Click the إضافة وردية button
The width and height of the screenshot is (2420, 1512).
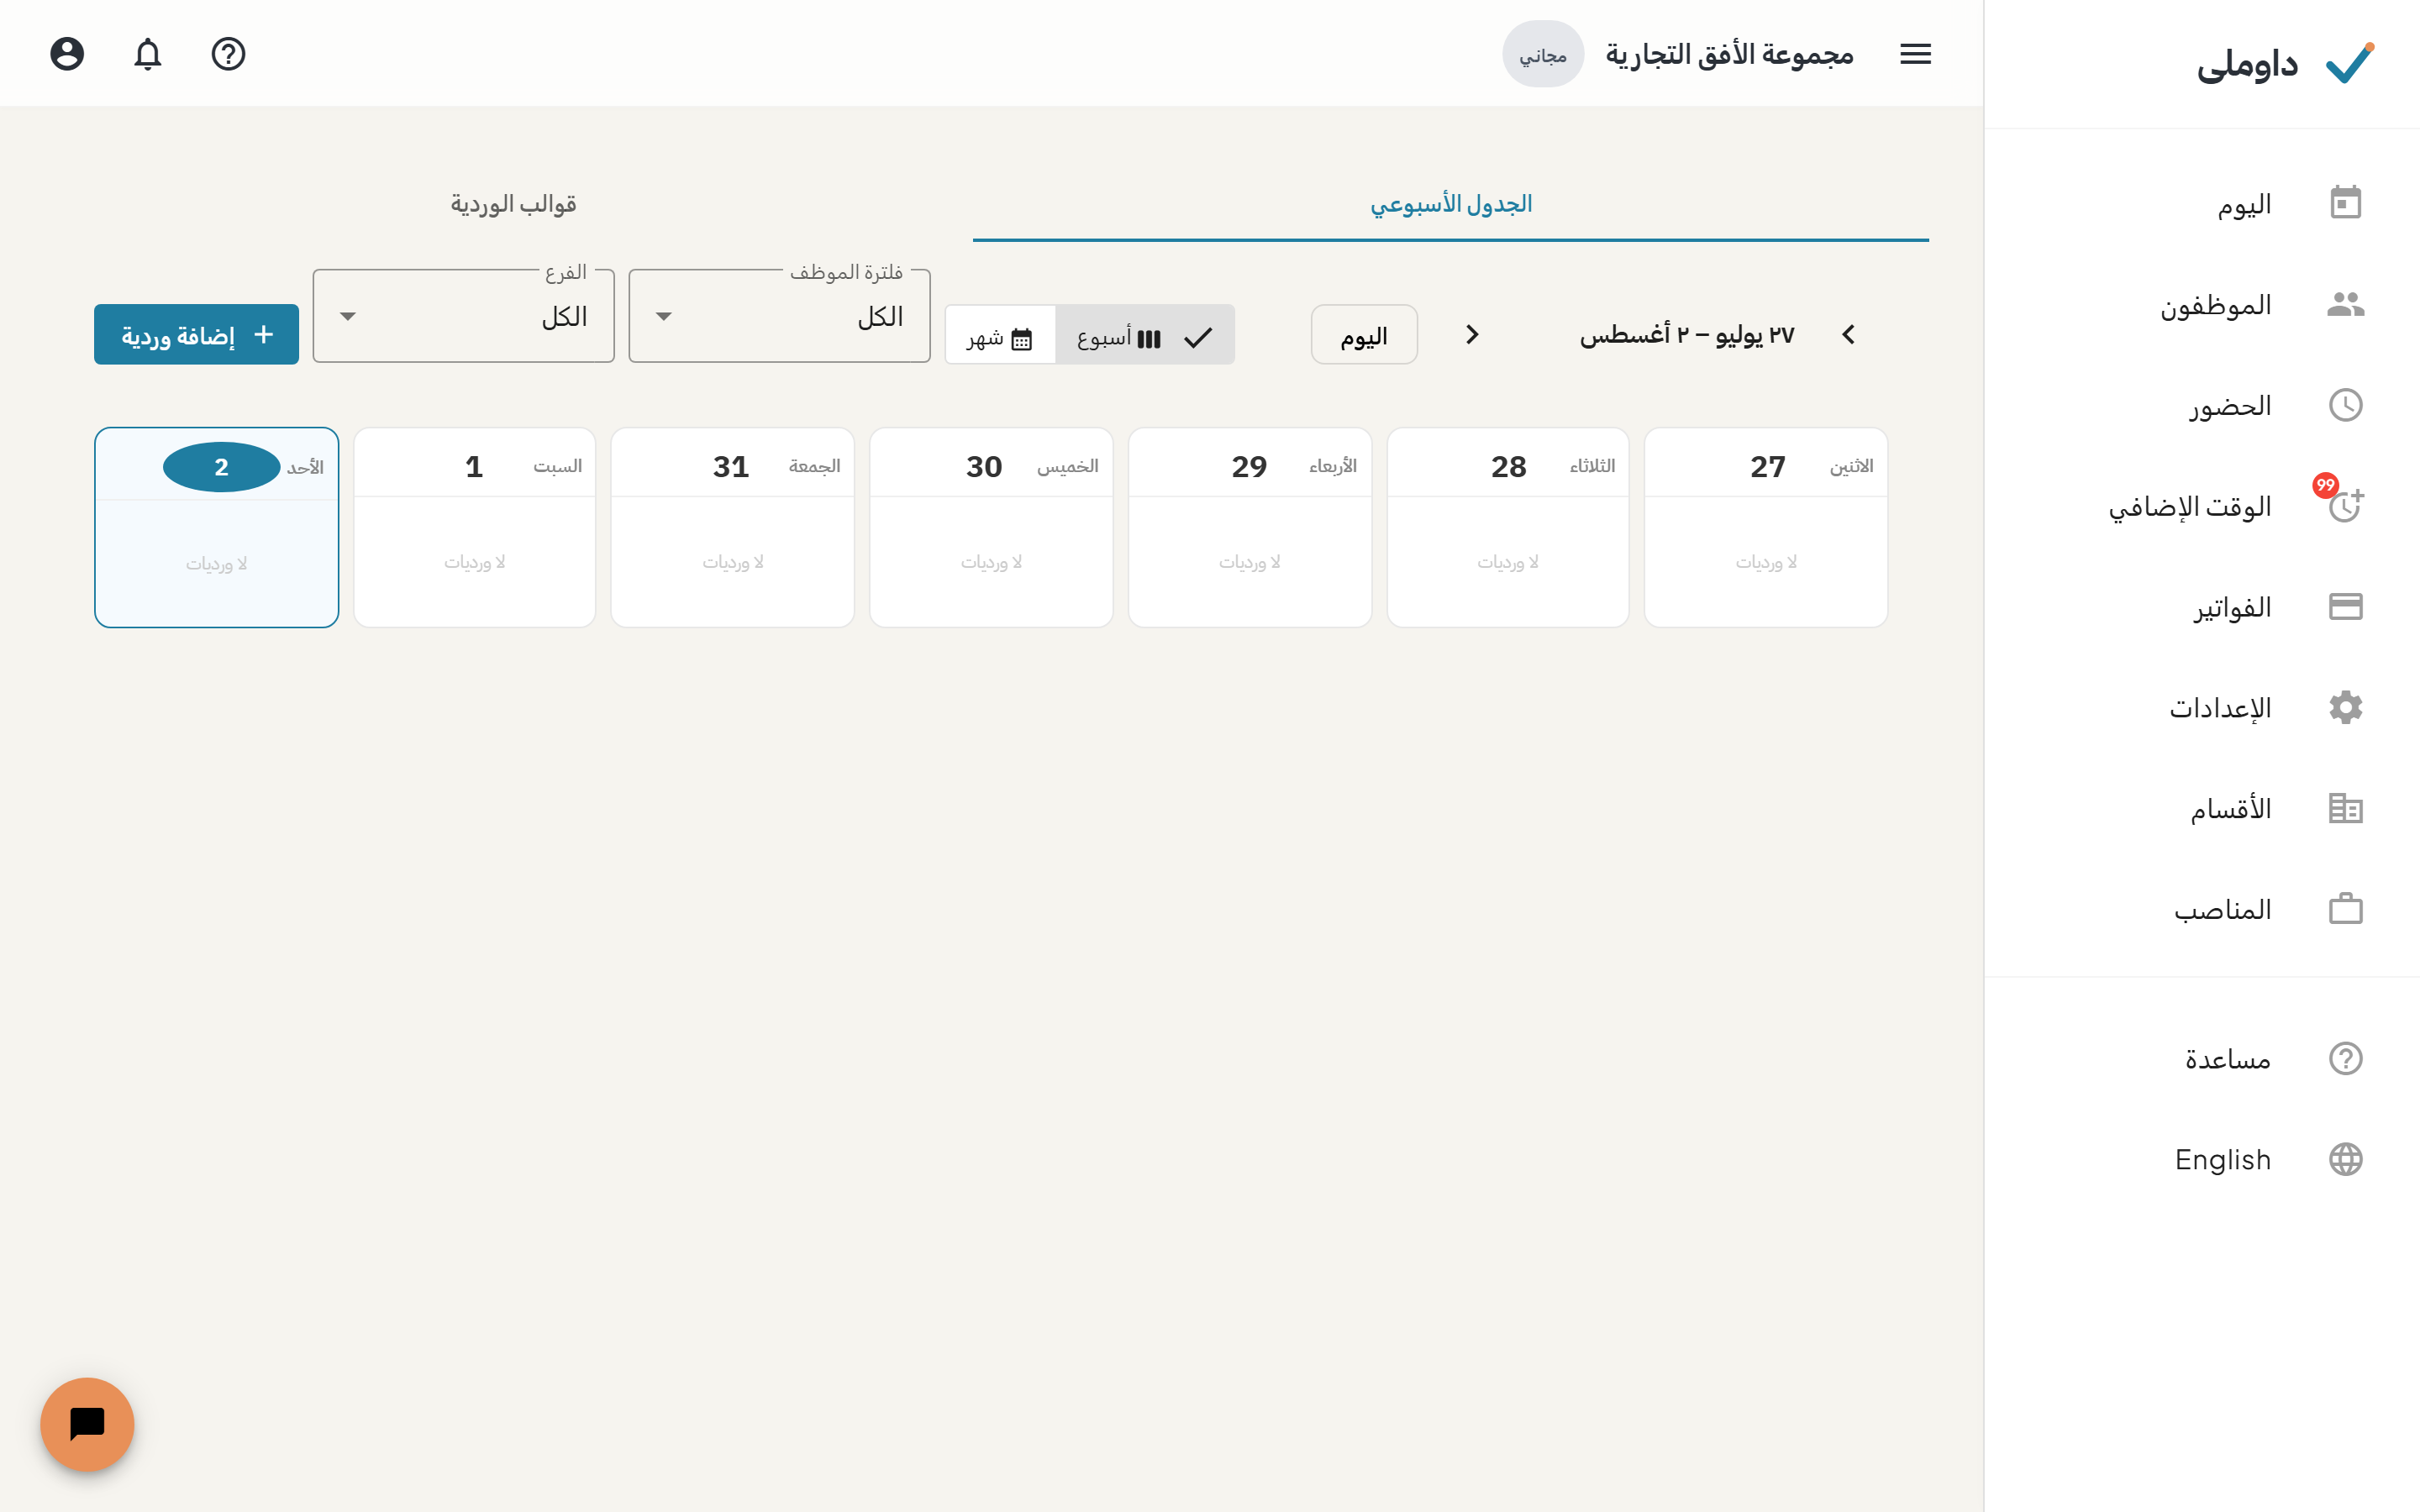196,335
